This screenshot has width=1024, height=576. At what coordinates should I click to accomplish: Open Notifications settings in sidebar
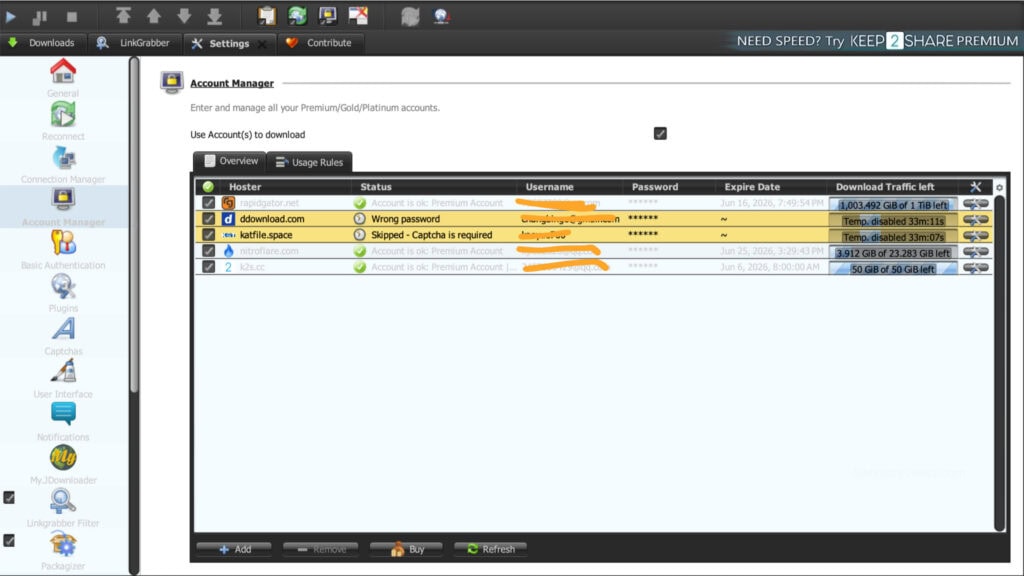coord(63,422)
